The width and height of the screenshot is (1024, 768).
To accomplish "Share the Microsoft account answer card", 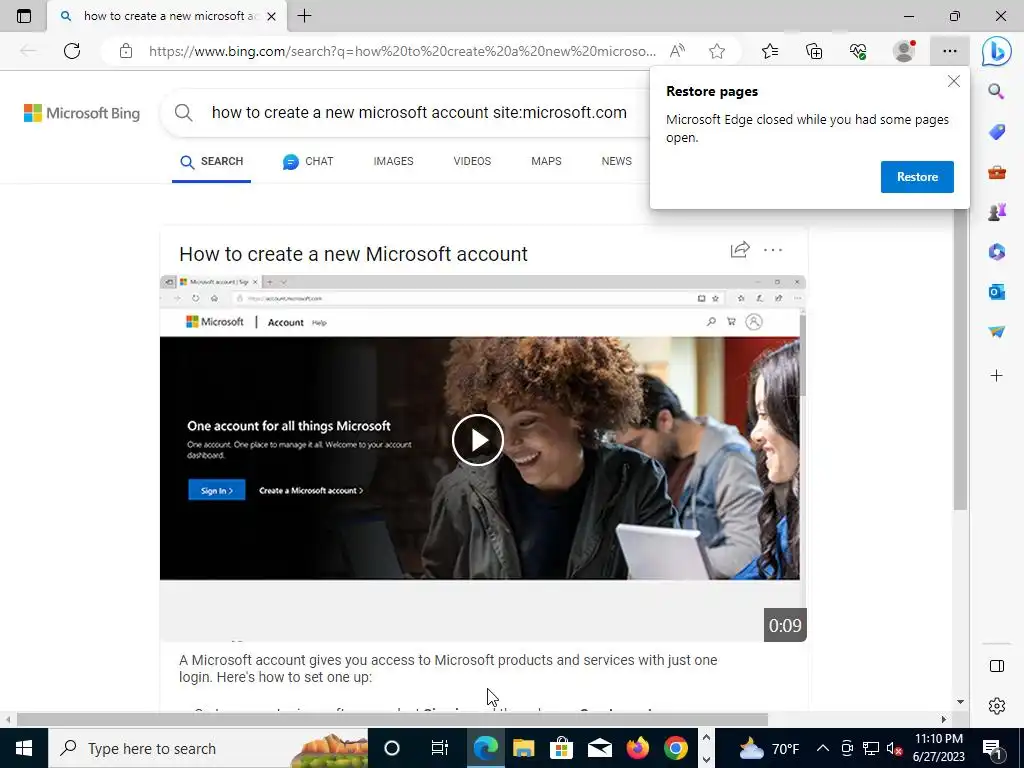I will 739,249.
